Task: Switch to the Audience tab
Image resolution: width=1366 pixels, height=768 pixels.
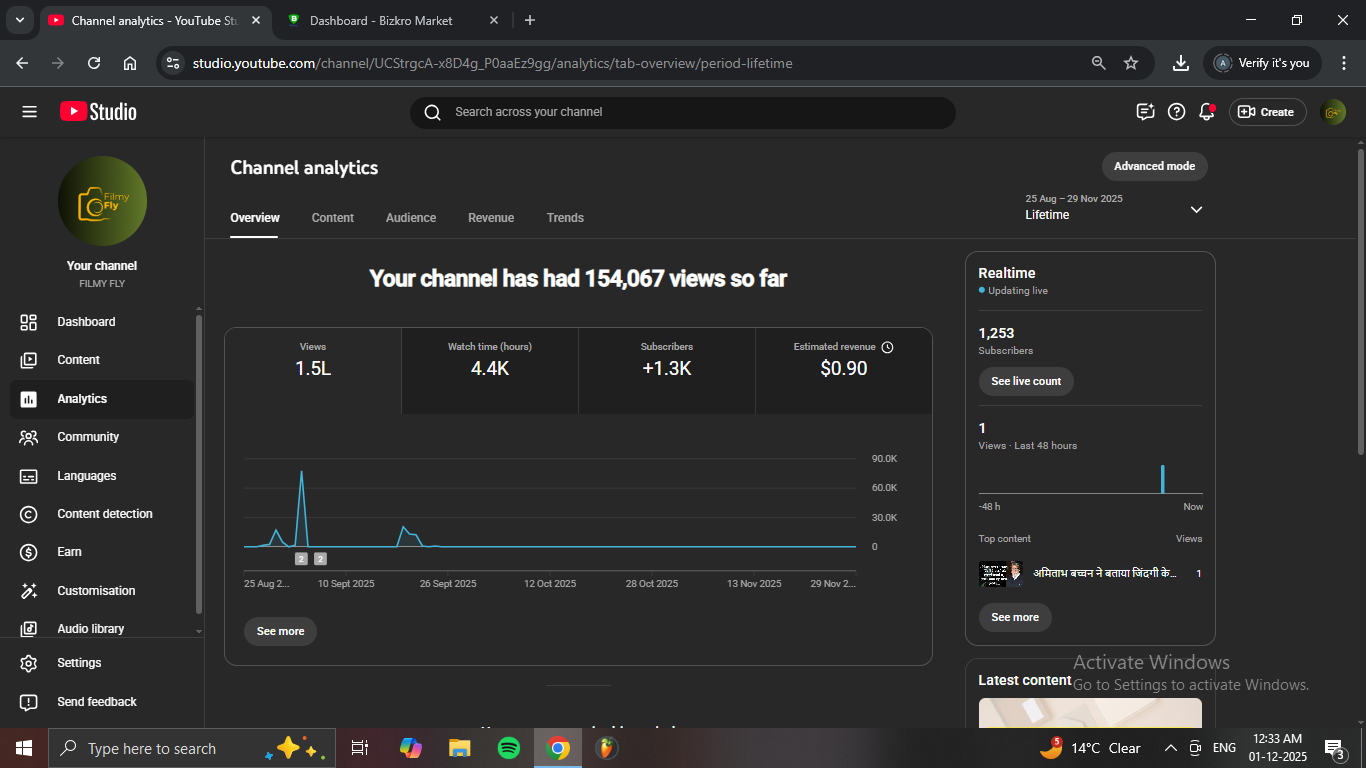Action: (411, 218)
